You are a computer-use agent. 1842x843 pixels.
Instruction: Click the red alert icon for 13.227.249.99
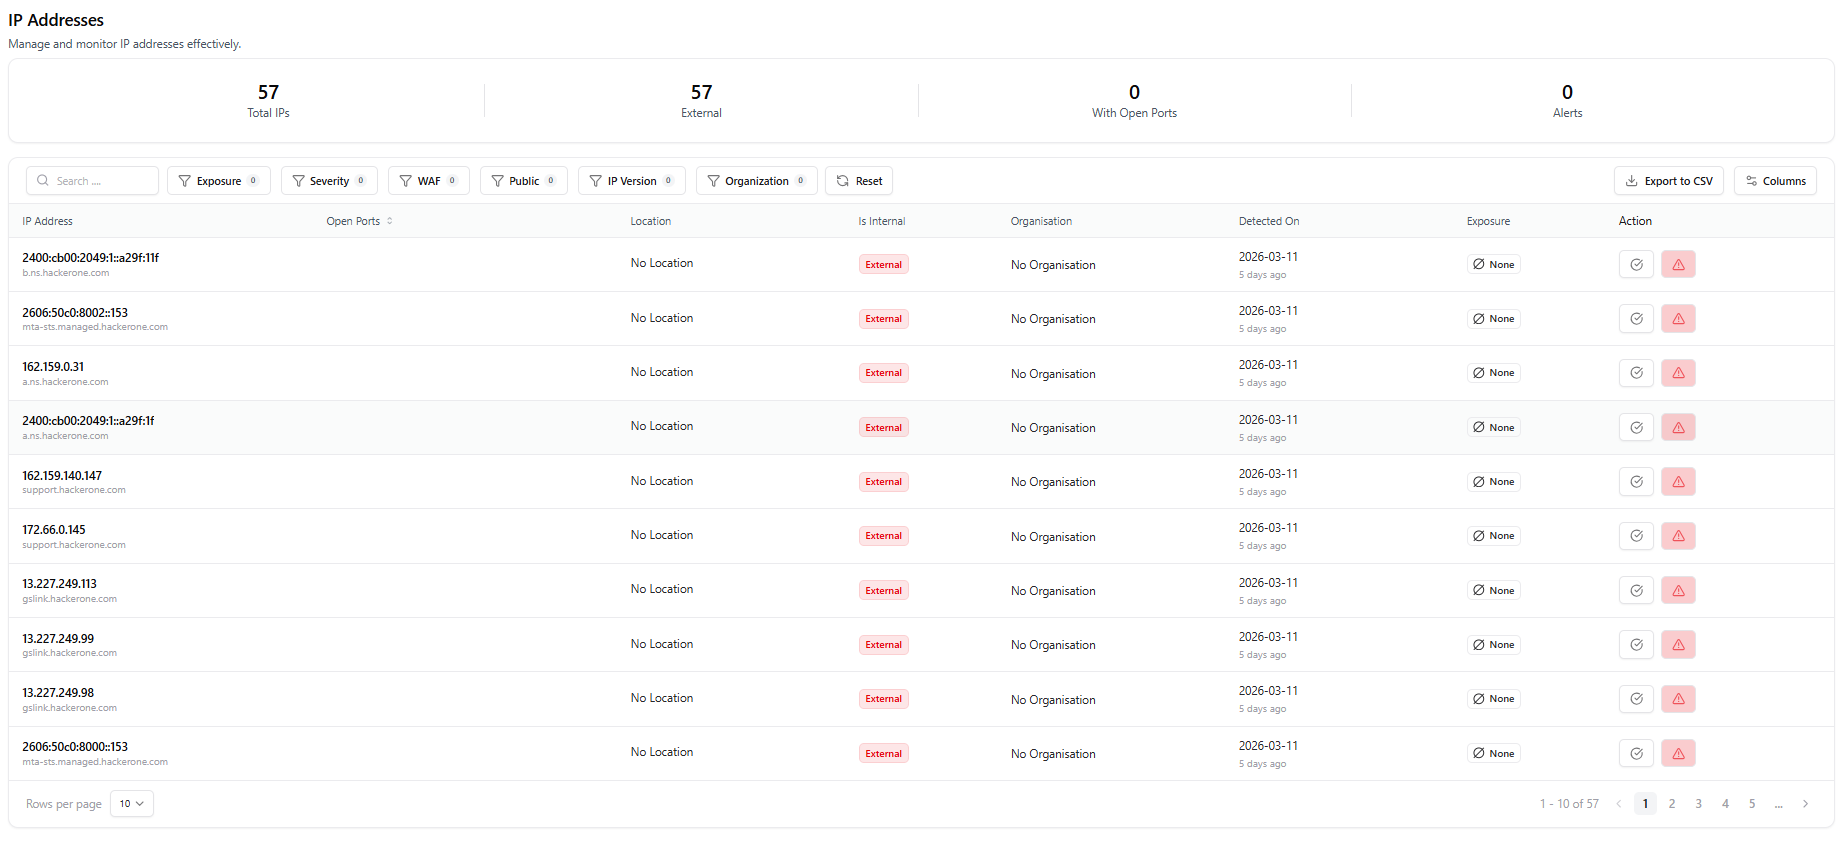click(1678, 645)
